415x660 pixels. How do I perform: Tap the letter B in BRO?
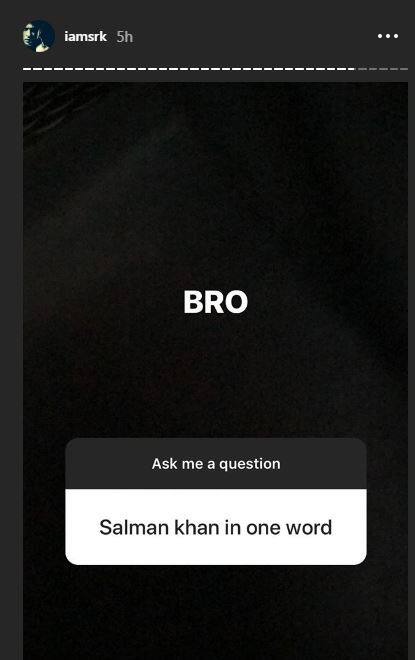[x=193, y=302]
